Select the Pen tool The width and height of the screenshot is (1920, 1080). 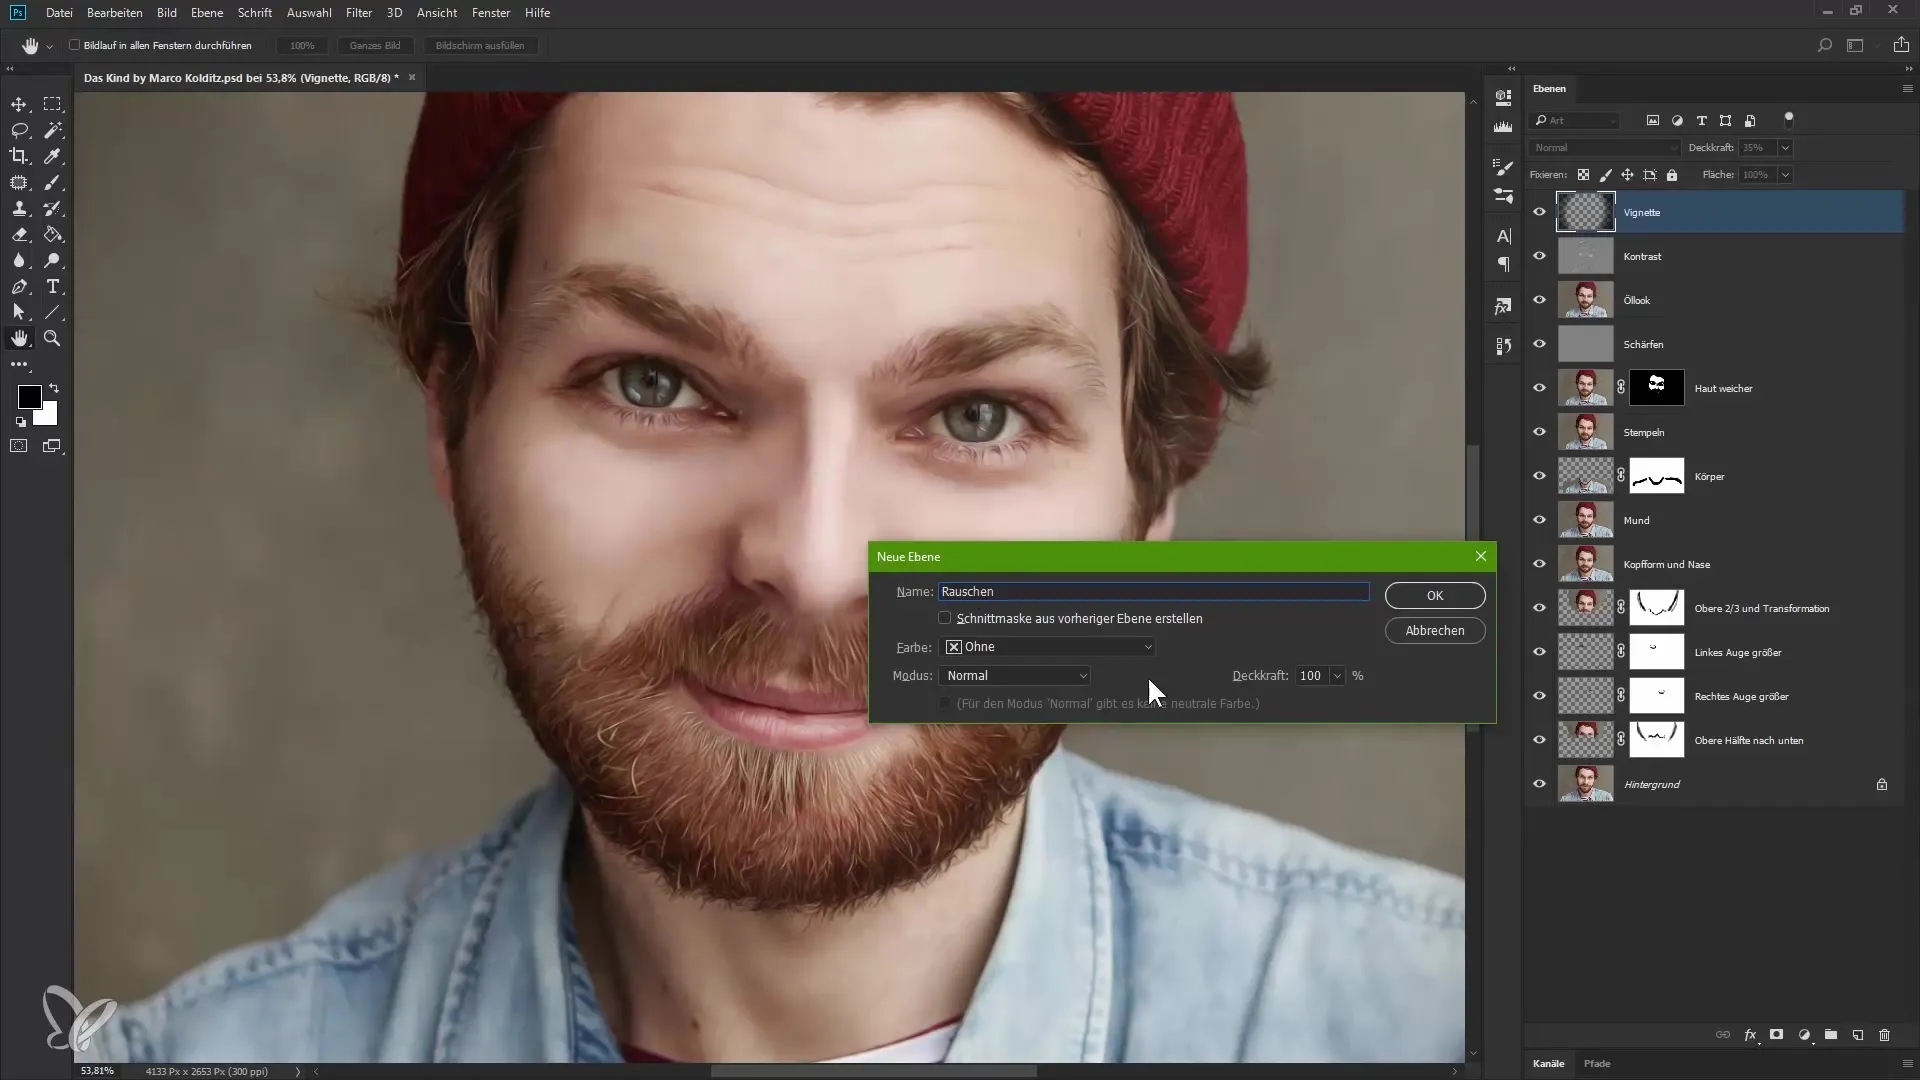19,287
